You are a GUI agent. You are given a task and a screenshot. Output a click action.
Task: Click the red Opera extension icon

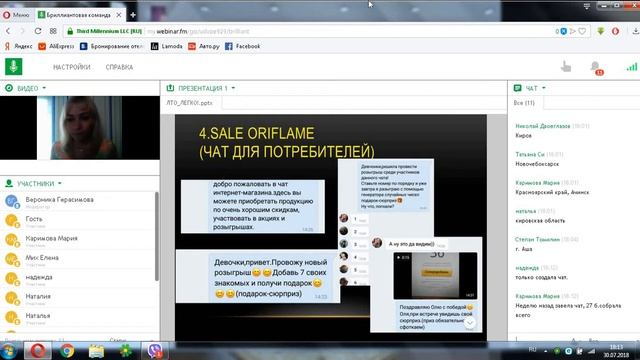616,31
